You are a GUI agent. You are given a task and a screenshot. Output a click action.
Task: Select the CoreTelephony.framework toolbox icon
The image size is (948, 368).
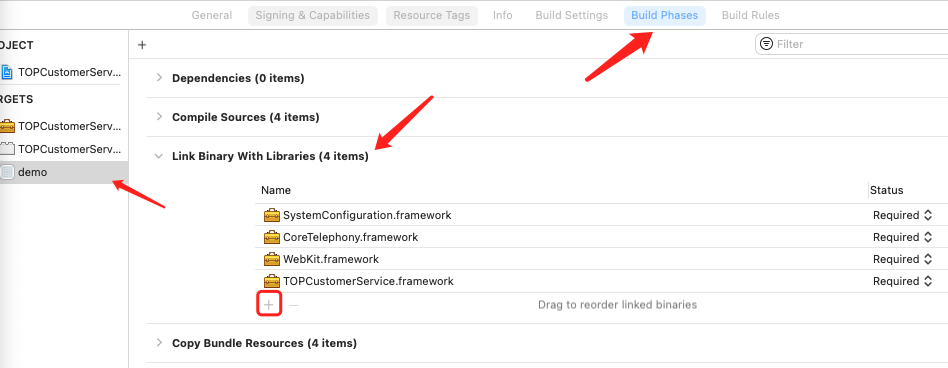click(x=272, y=237)
